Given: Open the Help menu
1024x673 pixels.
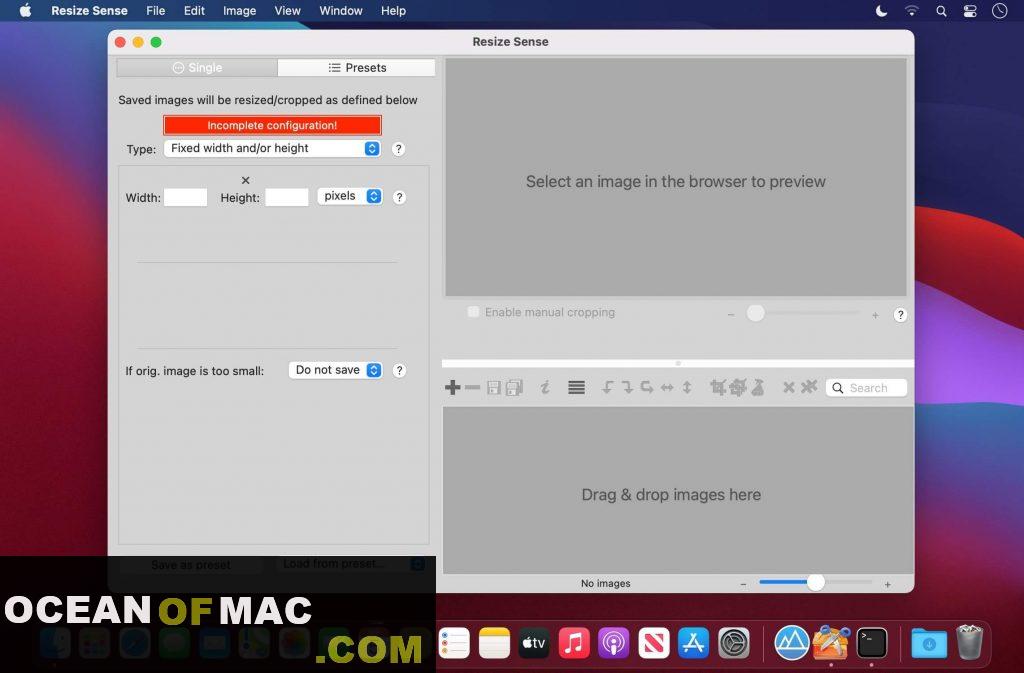Looking at the screenshot, I should pos(393,11).
